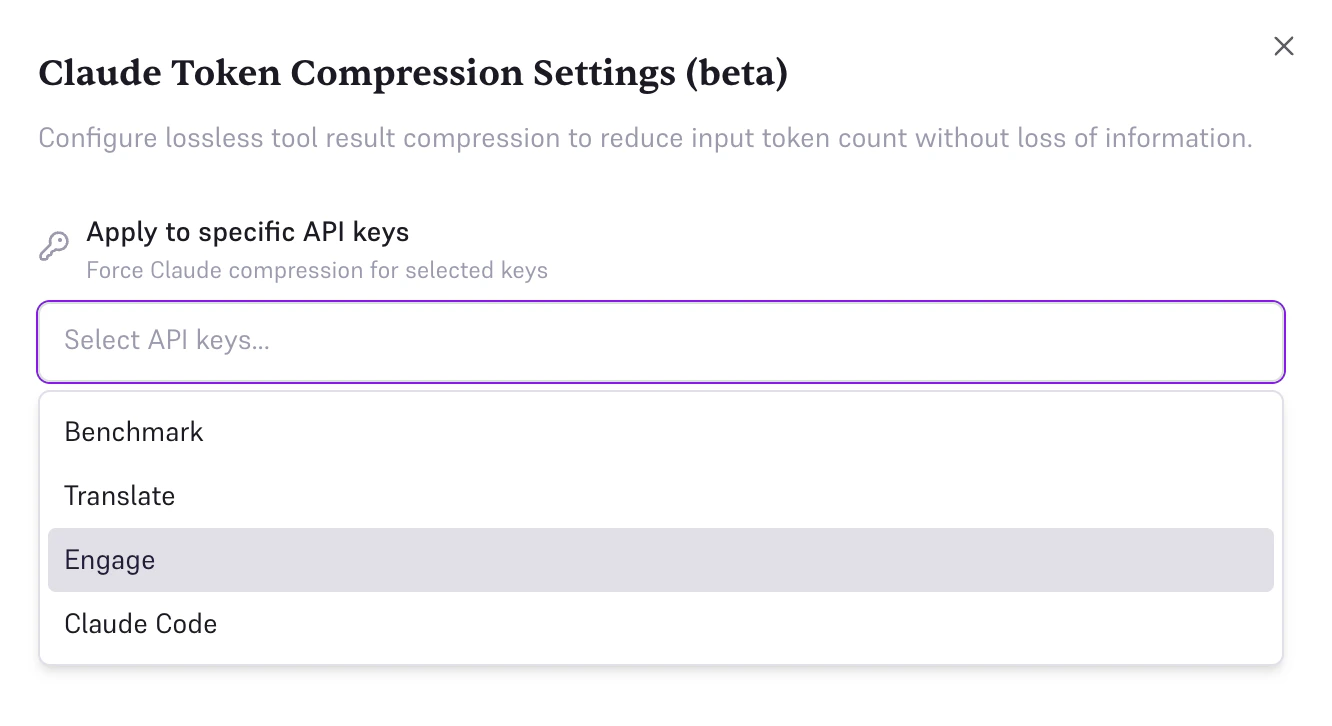Click the key icon next to API keys heading

point(54,245)
